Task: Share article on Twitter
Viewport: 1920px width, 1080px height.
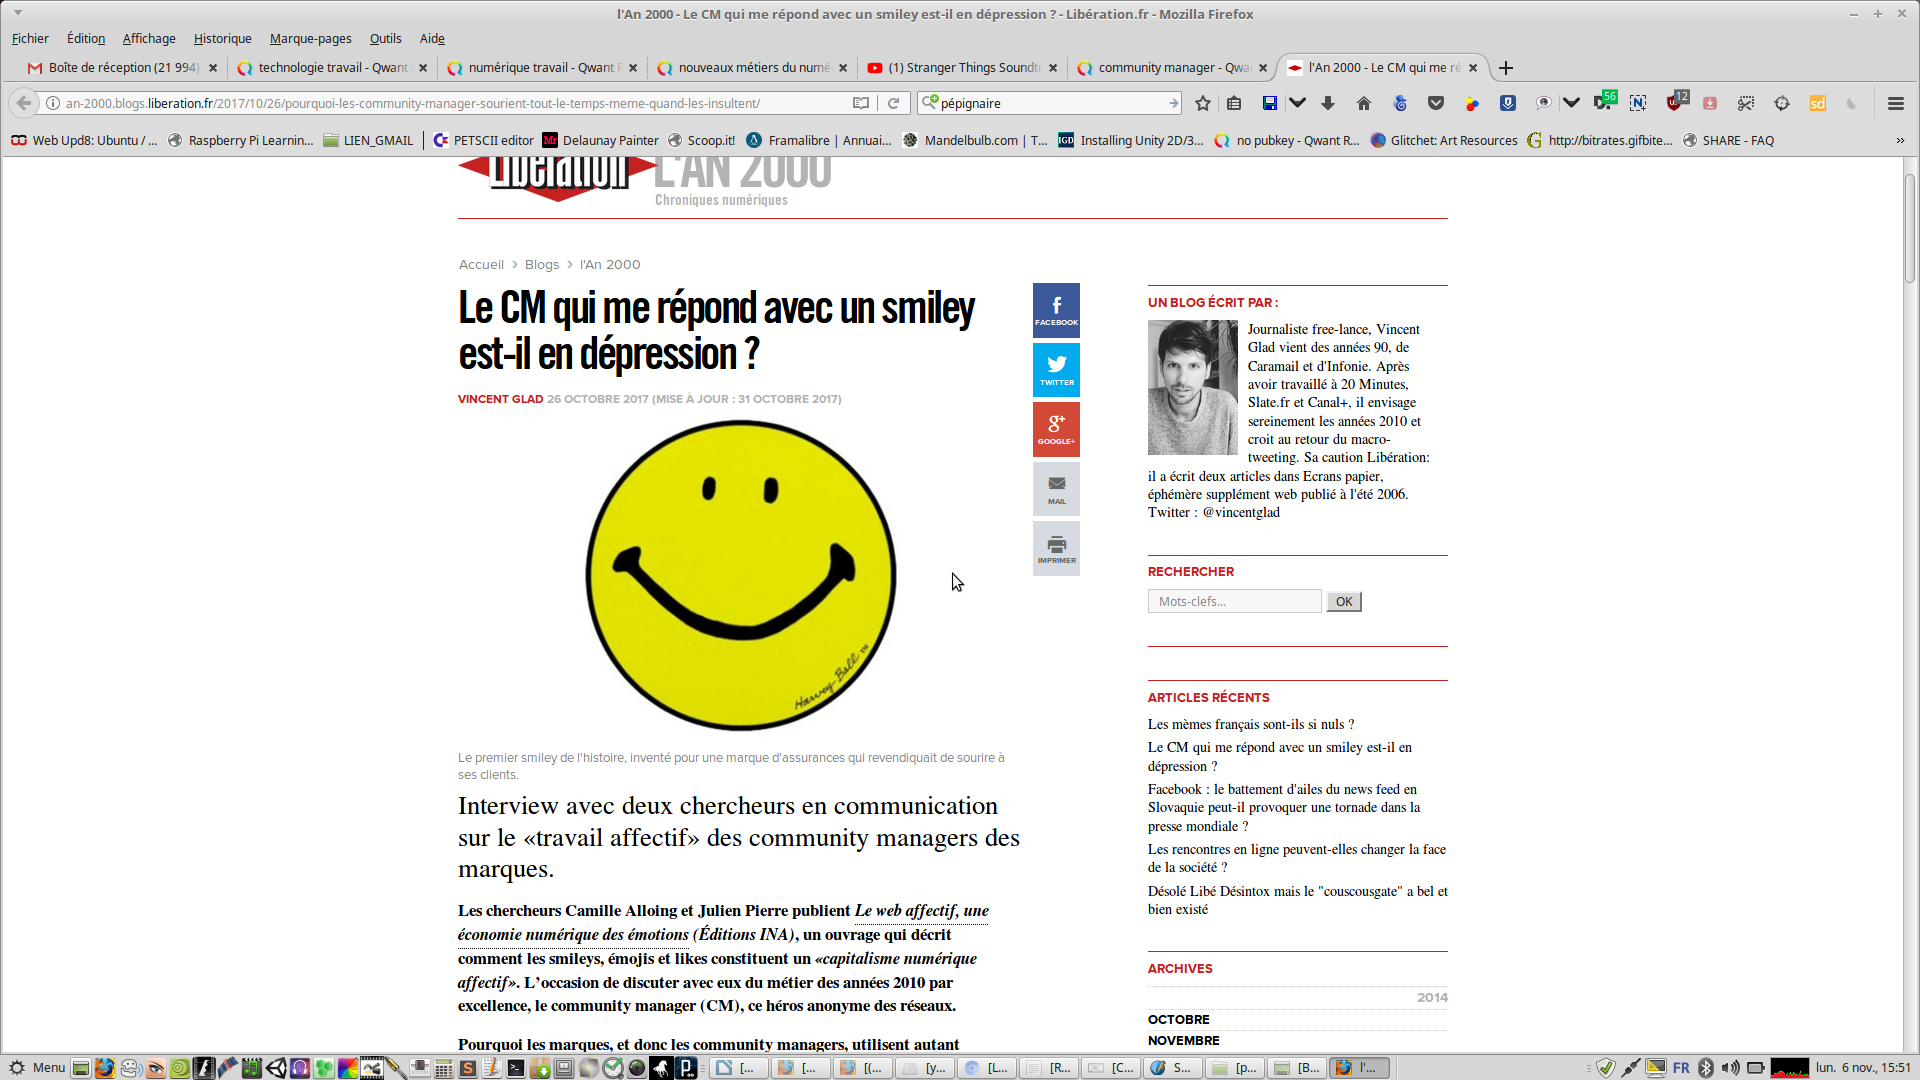Action: [x=1056, y=369]
